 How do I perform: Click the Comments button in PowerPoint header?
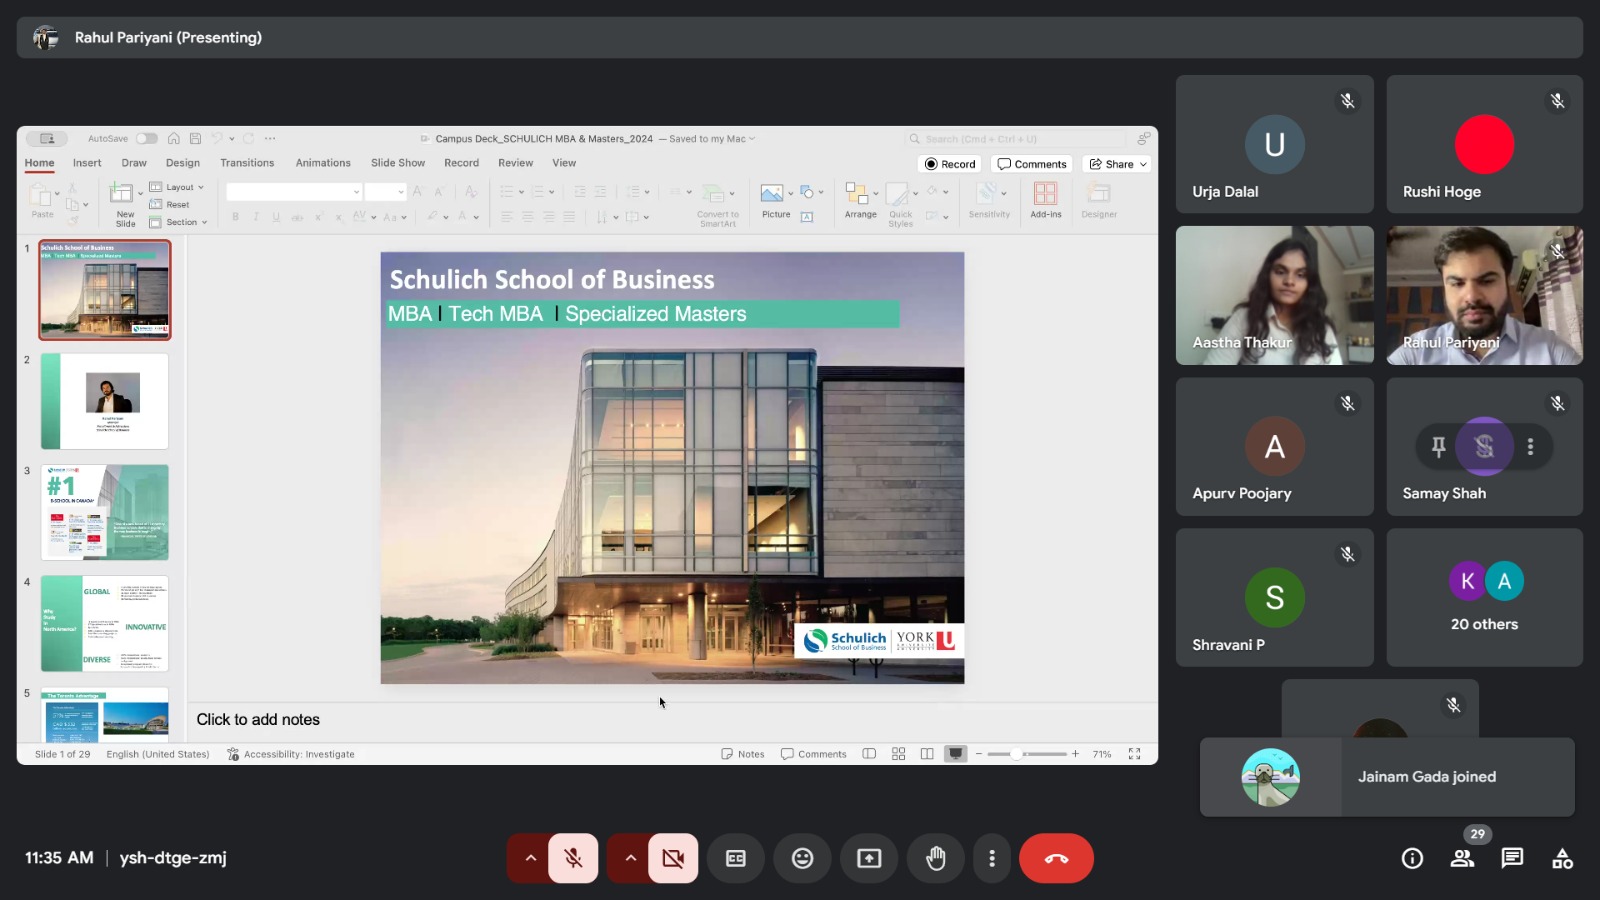coord(1032,164)
